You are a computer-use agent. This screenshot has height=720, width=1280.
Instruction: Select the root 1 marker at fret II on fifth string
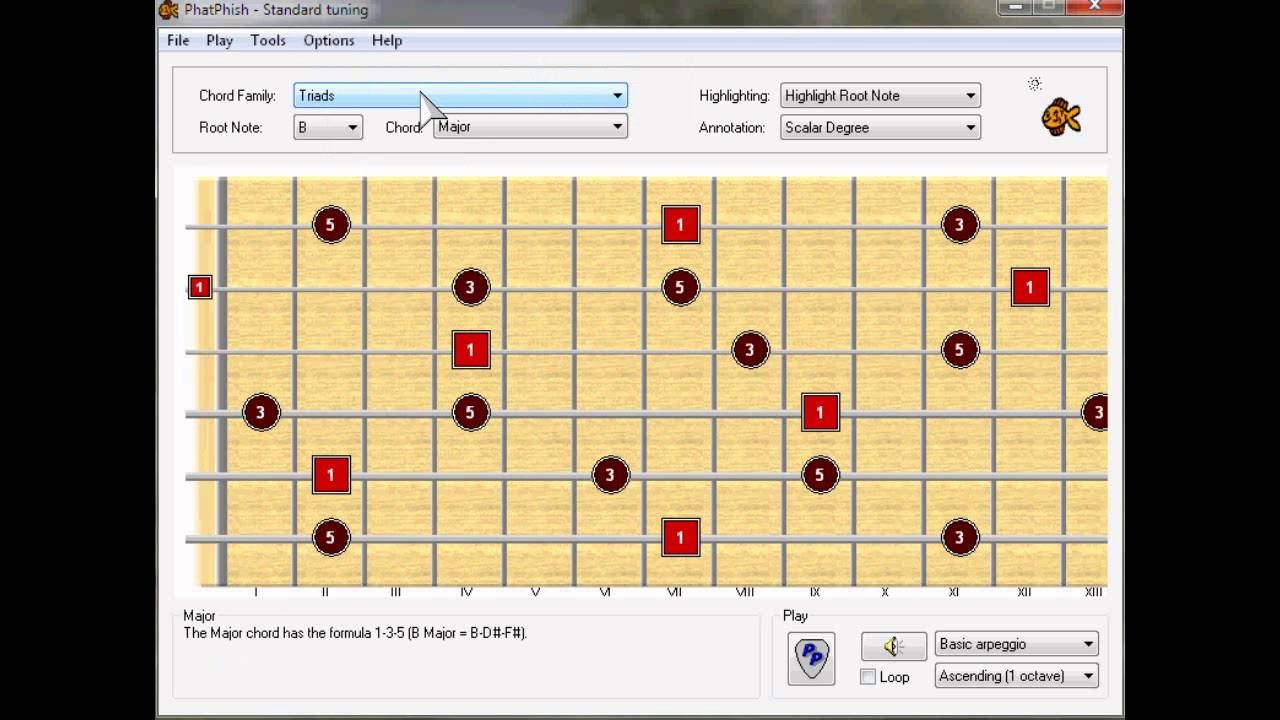coord(331,475)
